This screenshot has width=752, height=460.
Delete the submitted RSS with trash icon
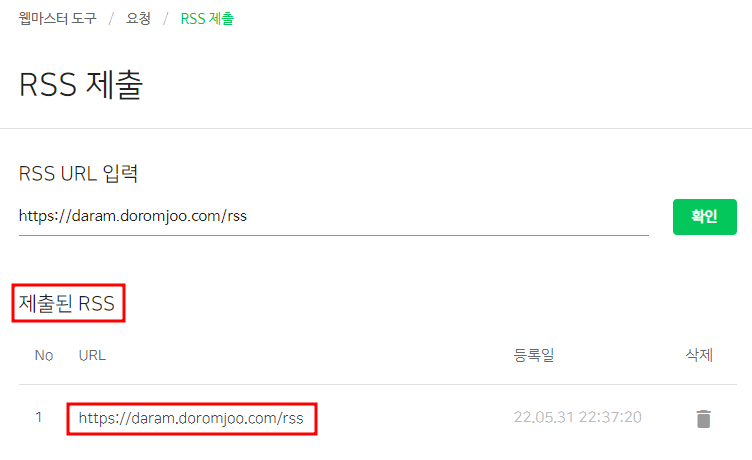(x=703, y=419)
